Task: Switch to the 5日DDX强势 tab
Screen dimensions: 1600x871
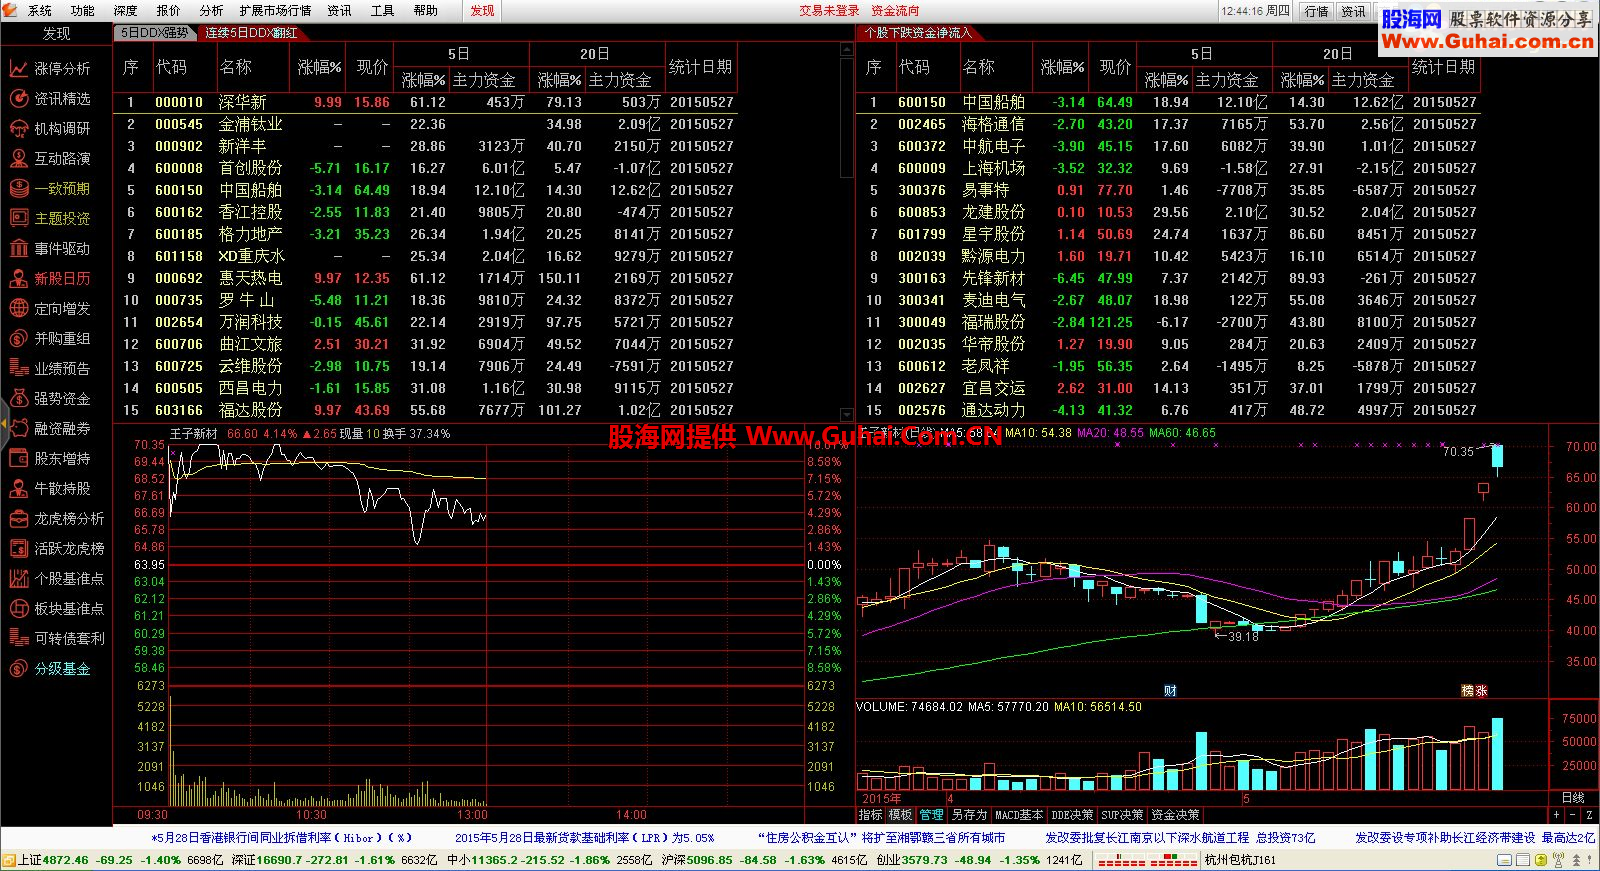Action: pyautogui.click(x=154, y=33)
